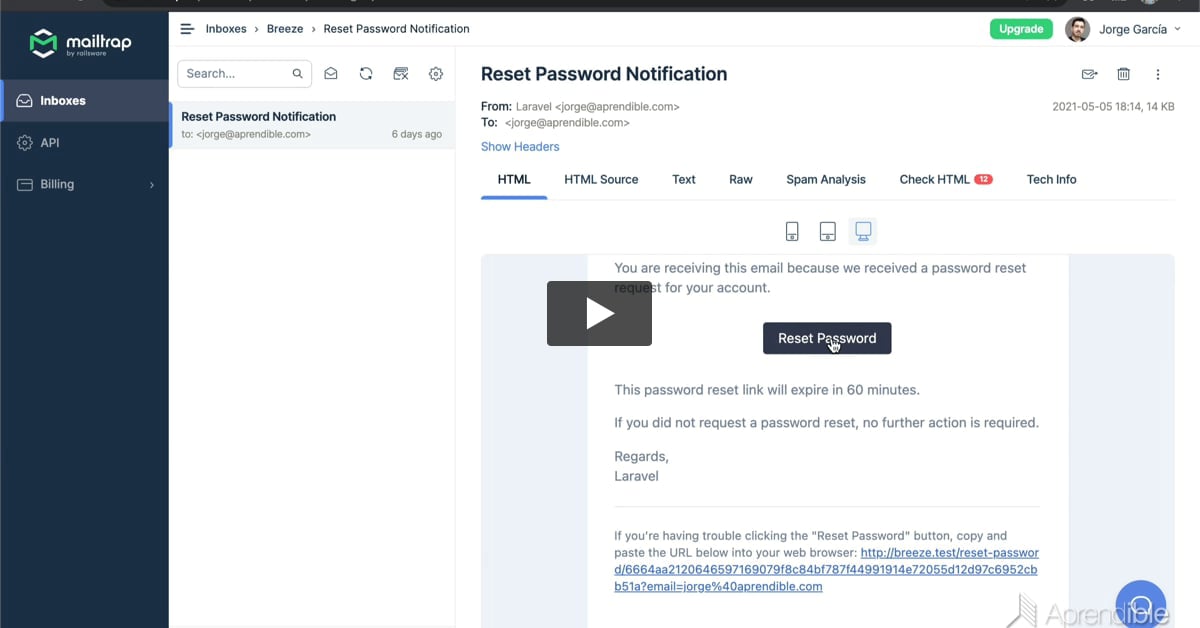Delete the email with trash icon
Image resolution: width=1200 pixels, height=628 pixels.
(1124, 74)
